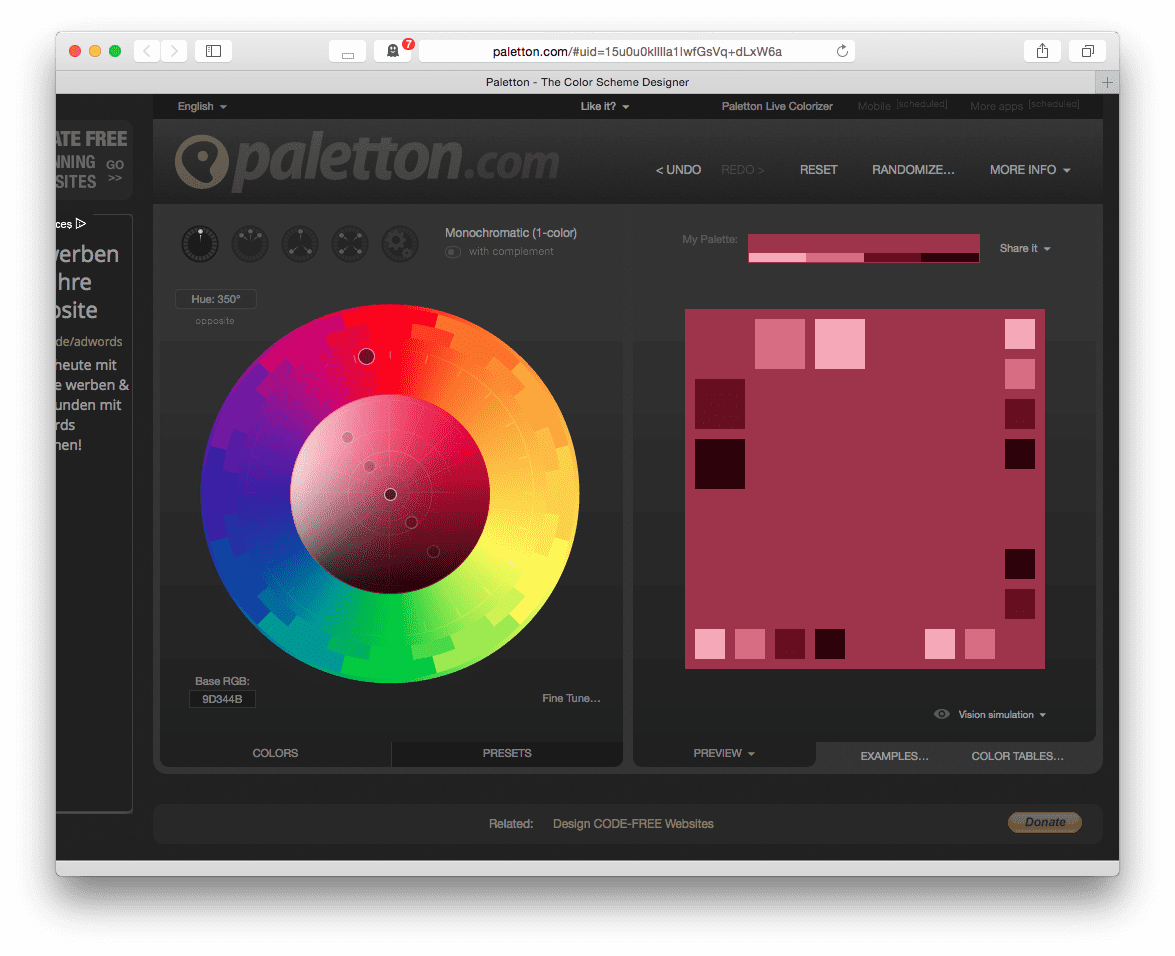Click the UNDO button

678,170
